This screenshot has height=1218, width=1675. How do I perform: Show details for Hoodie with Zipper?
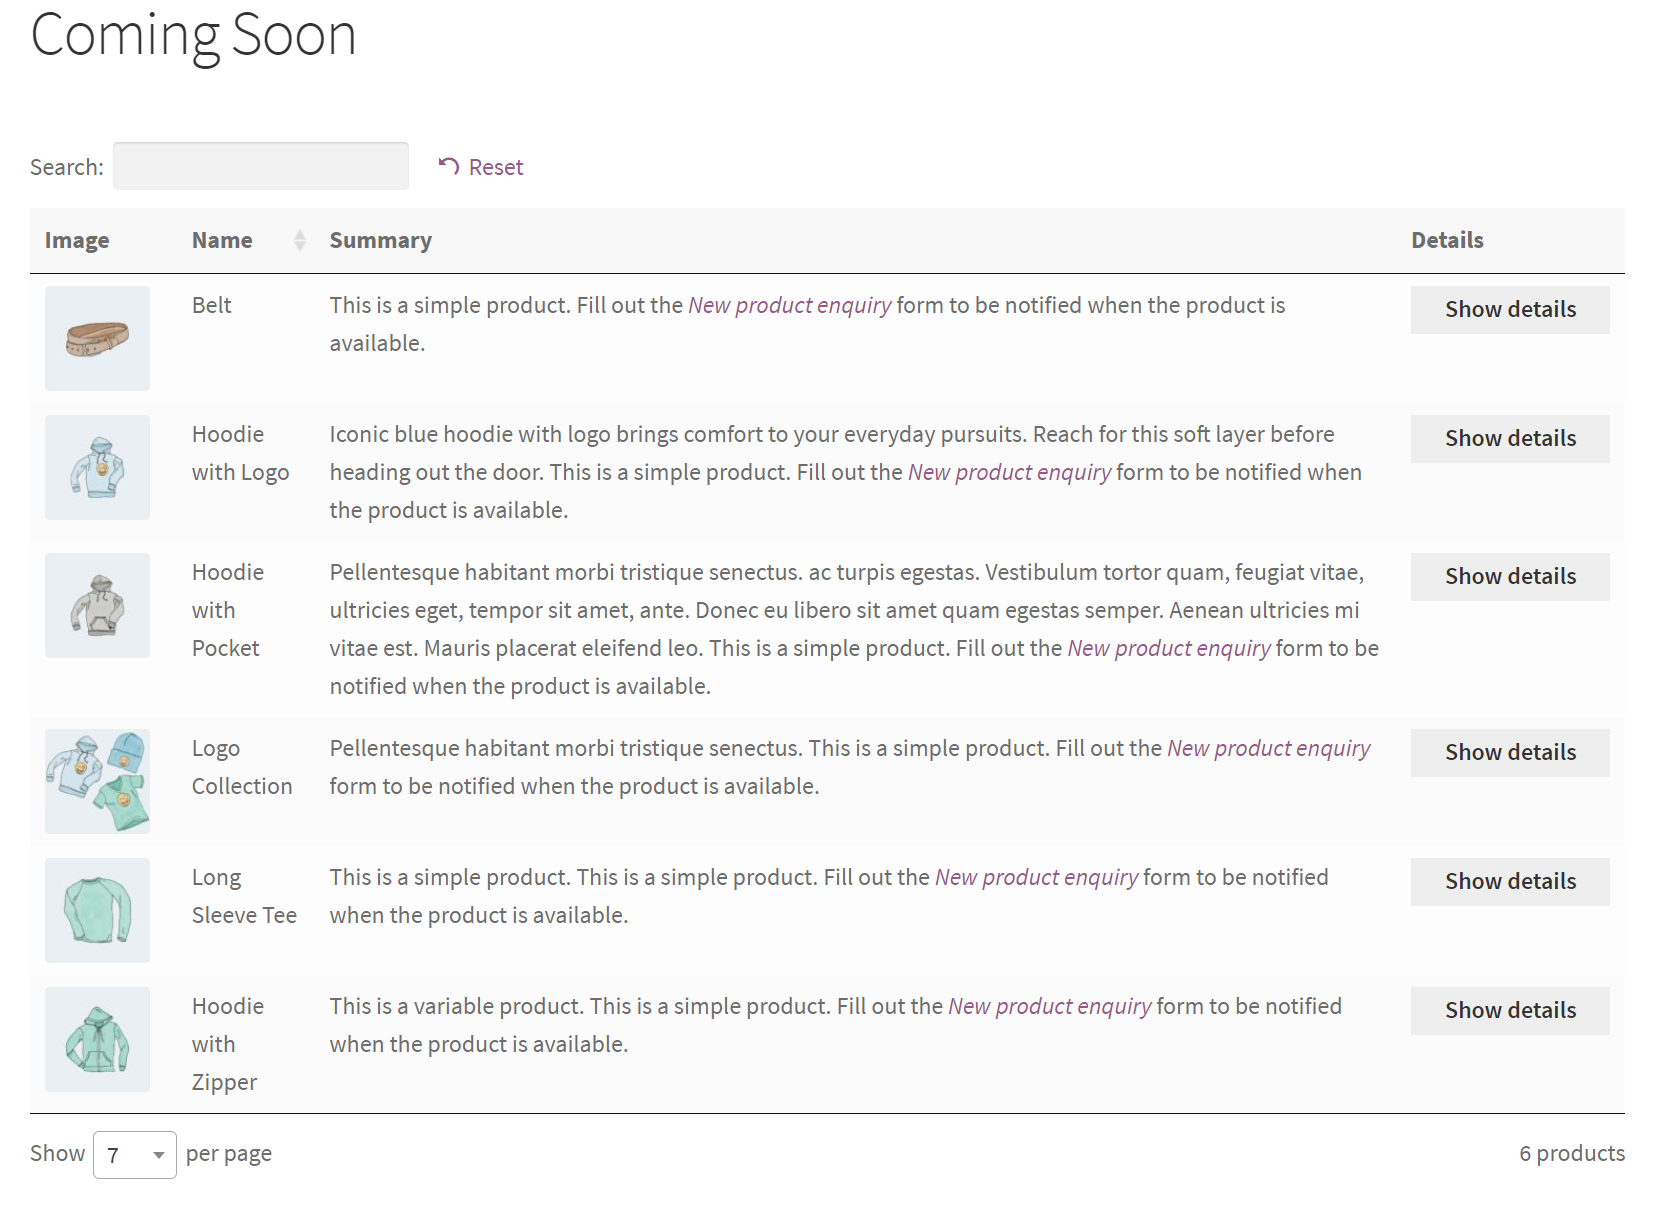point(1509,1010)
